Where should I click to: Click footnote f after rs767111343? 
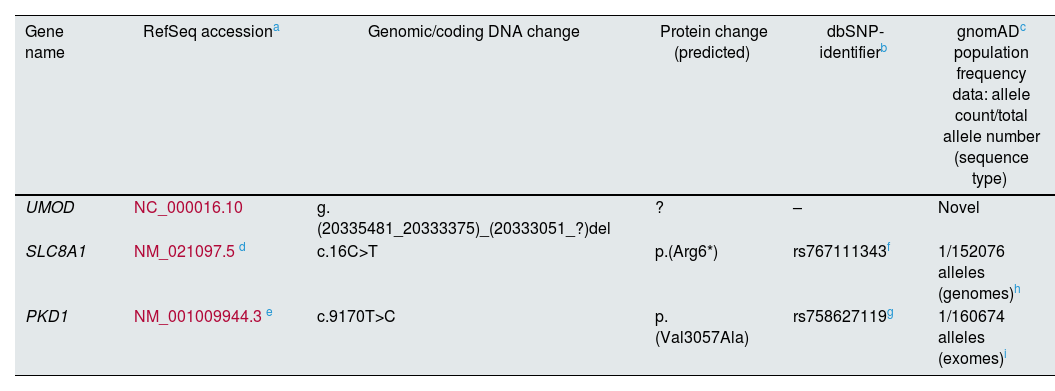pyautogui.click(x=889, y=248)
